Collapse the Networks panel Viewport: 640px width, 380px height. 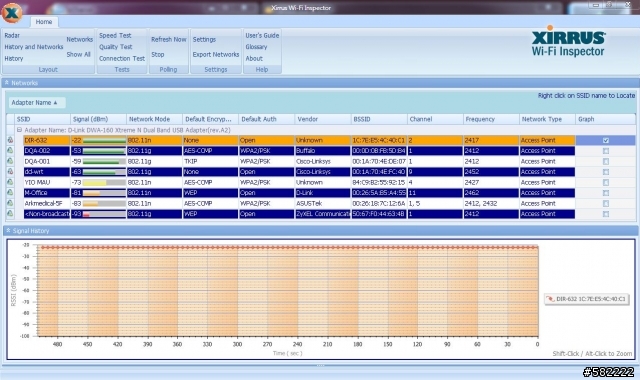pos(7,82)
